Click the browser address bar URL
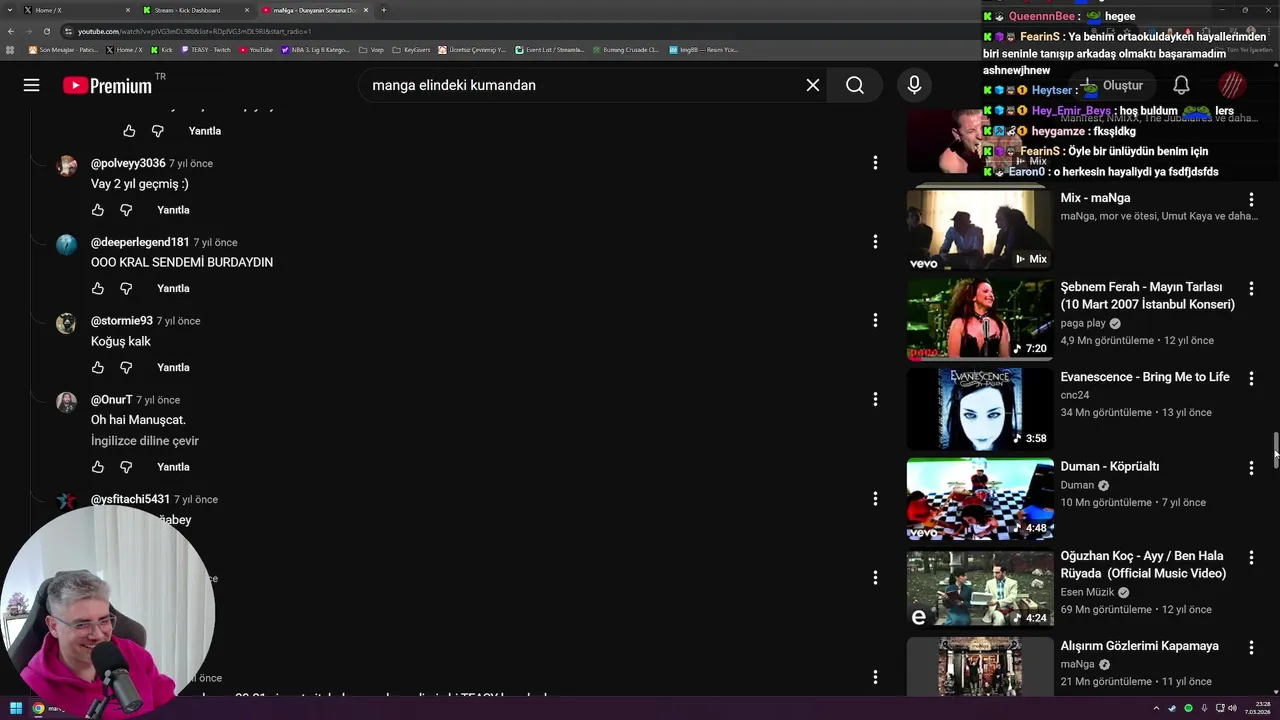Image resolution: width=1280 pixels, height=720 pixels. tap(195, 31)
